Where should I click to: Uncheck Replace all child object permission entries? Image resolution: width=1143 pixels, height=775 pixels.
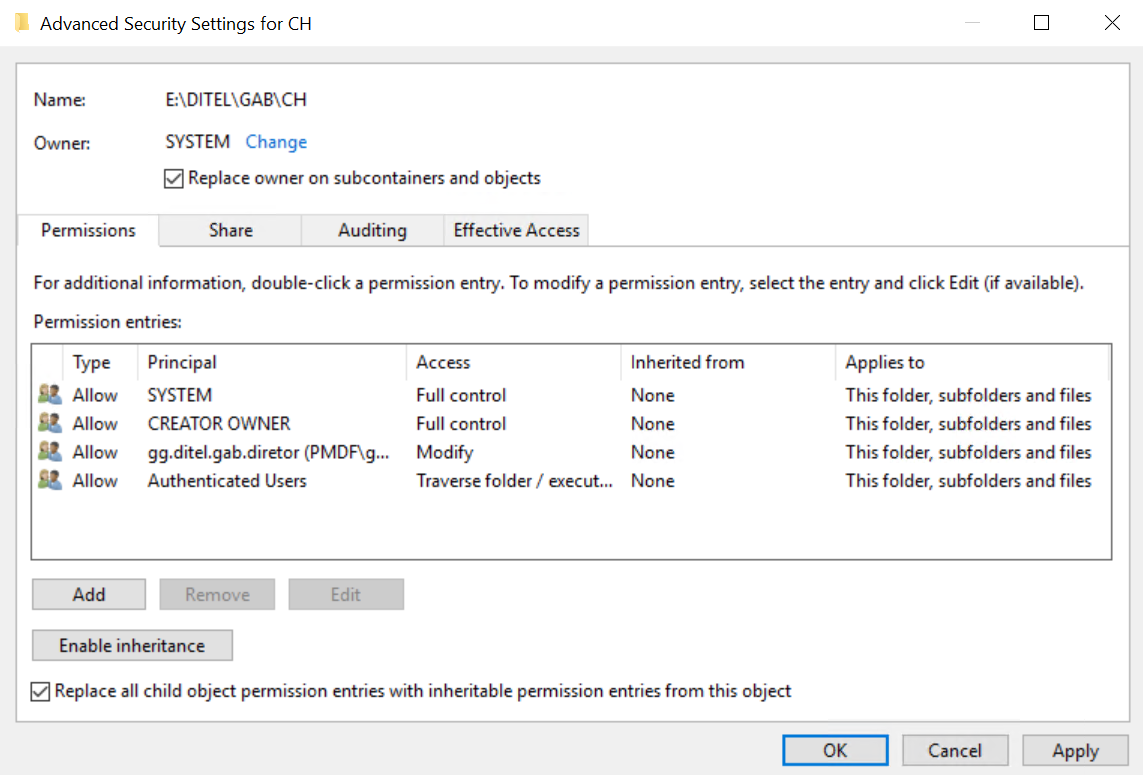click(41, 691)
